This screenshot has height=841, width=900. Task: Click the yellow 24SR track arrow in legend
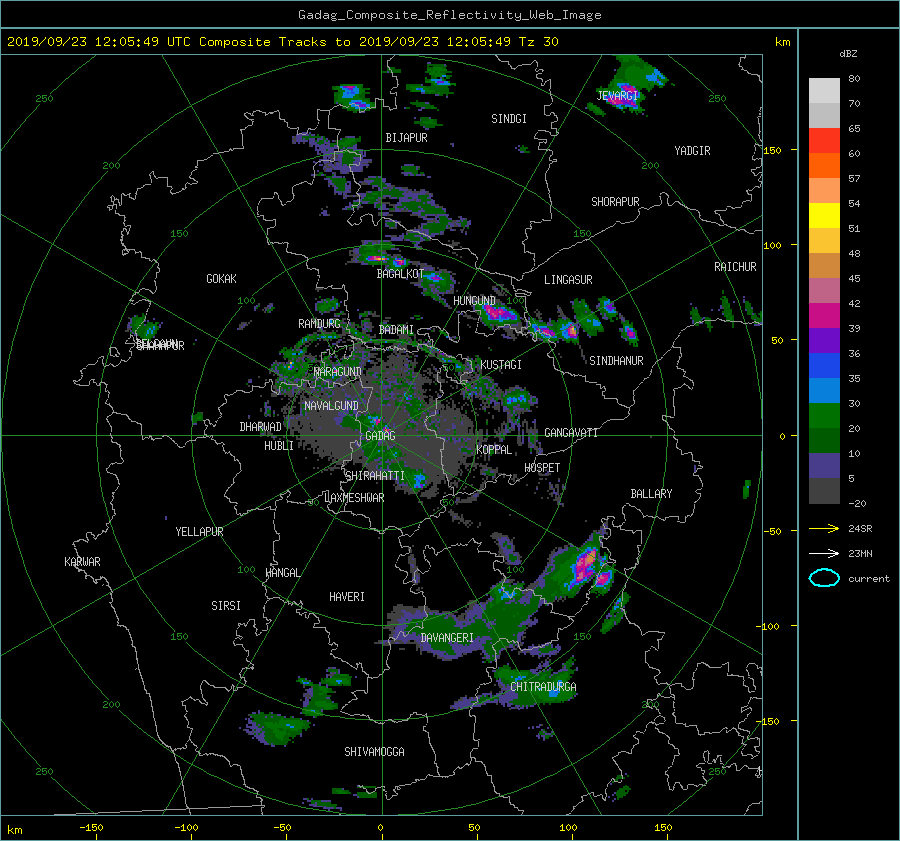[824, 528]
